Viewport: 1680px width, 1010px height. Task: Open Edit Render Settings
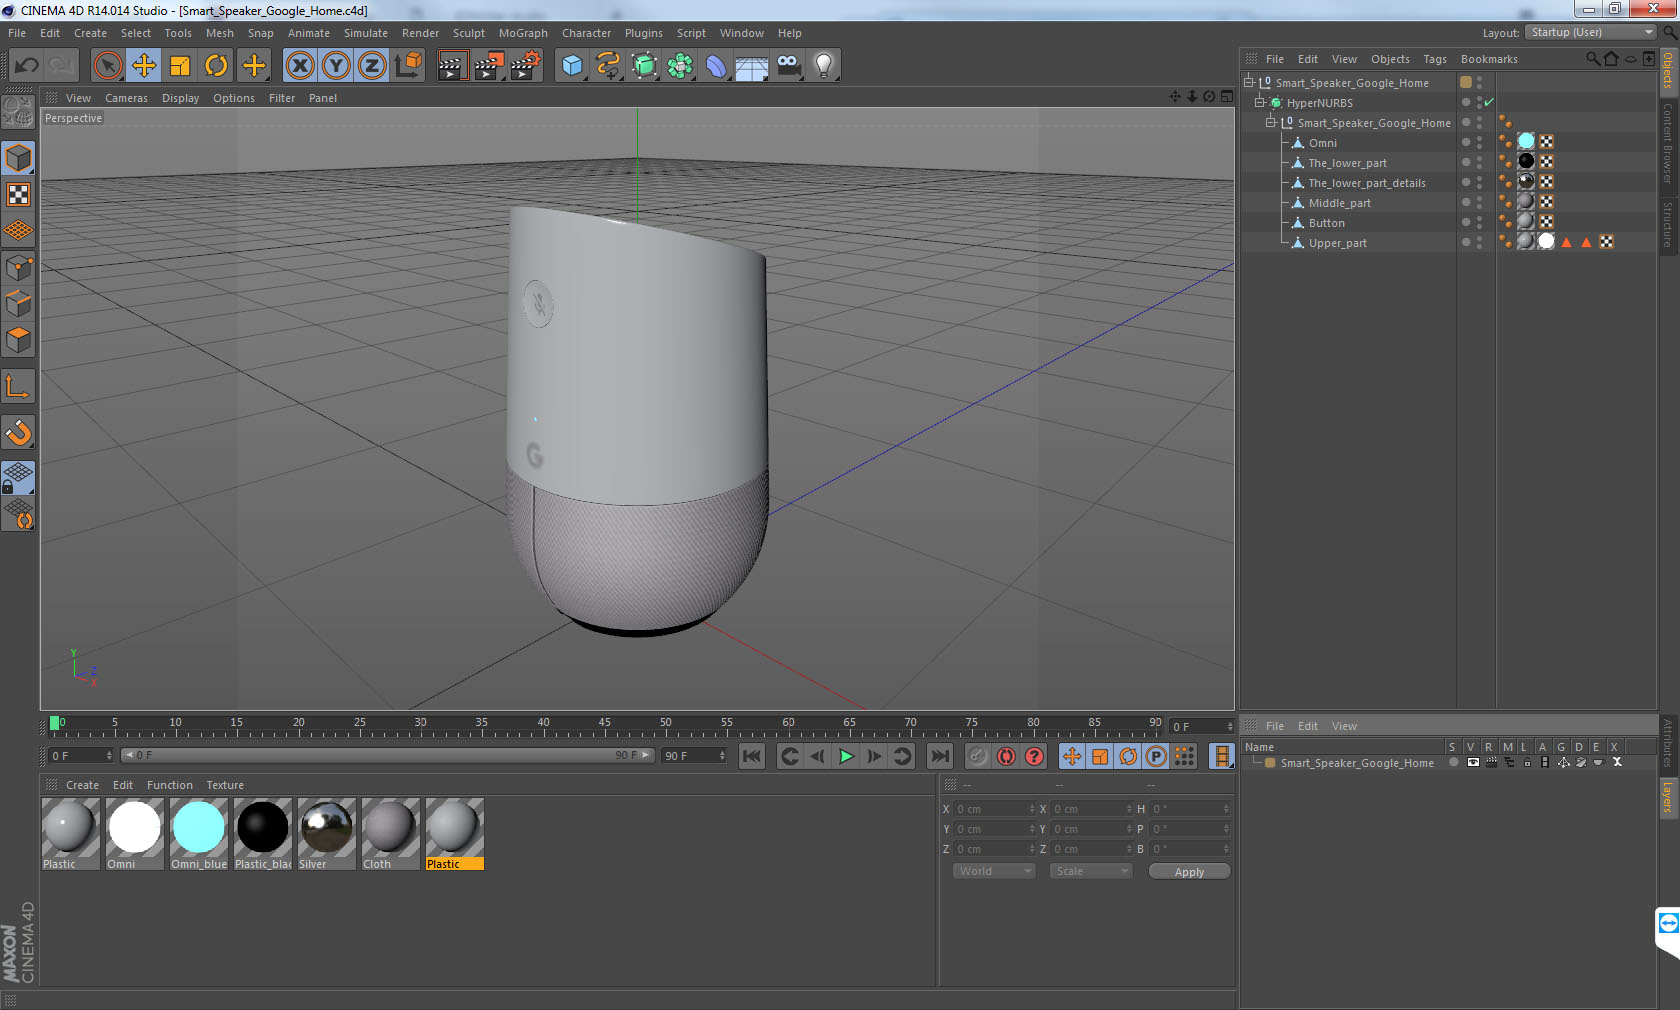(526, 66)
